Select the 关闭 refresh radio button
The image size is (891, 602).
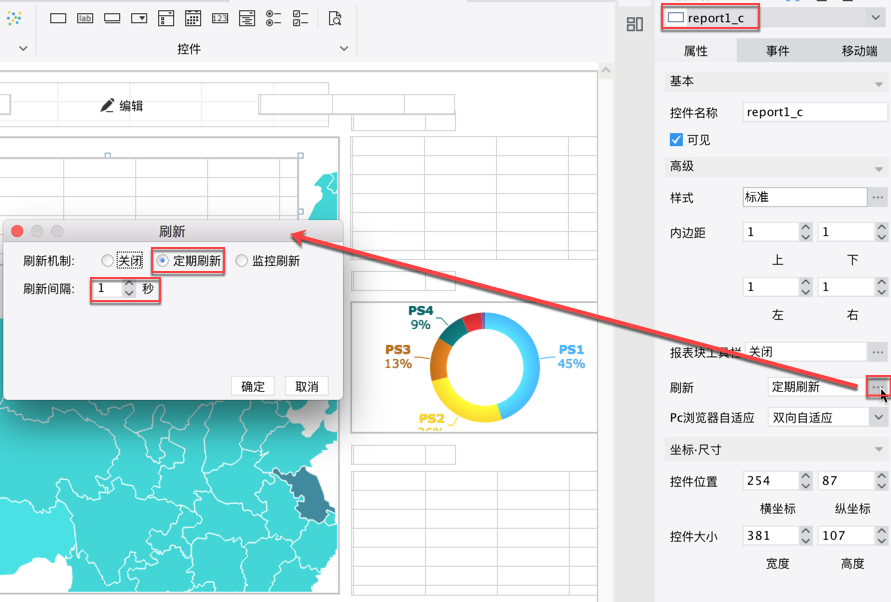[107, 261]
